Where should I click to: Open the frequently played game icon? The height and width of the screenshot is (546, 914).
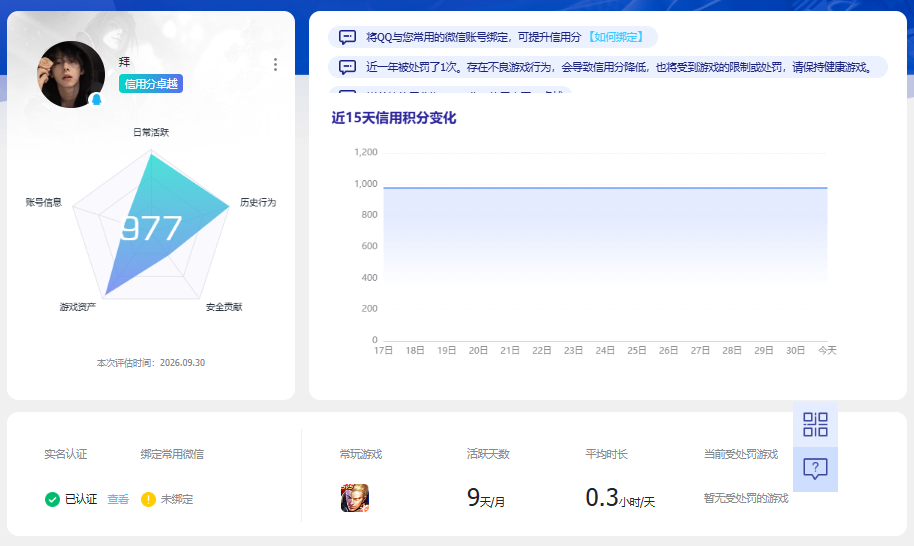(355, 498)
